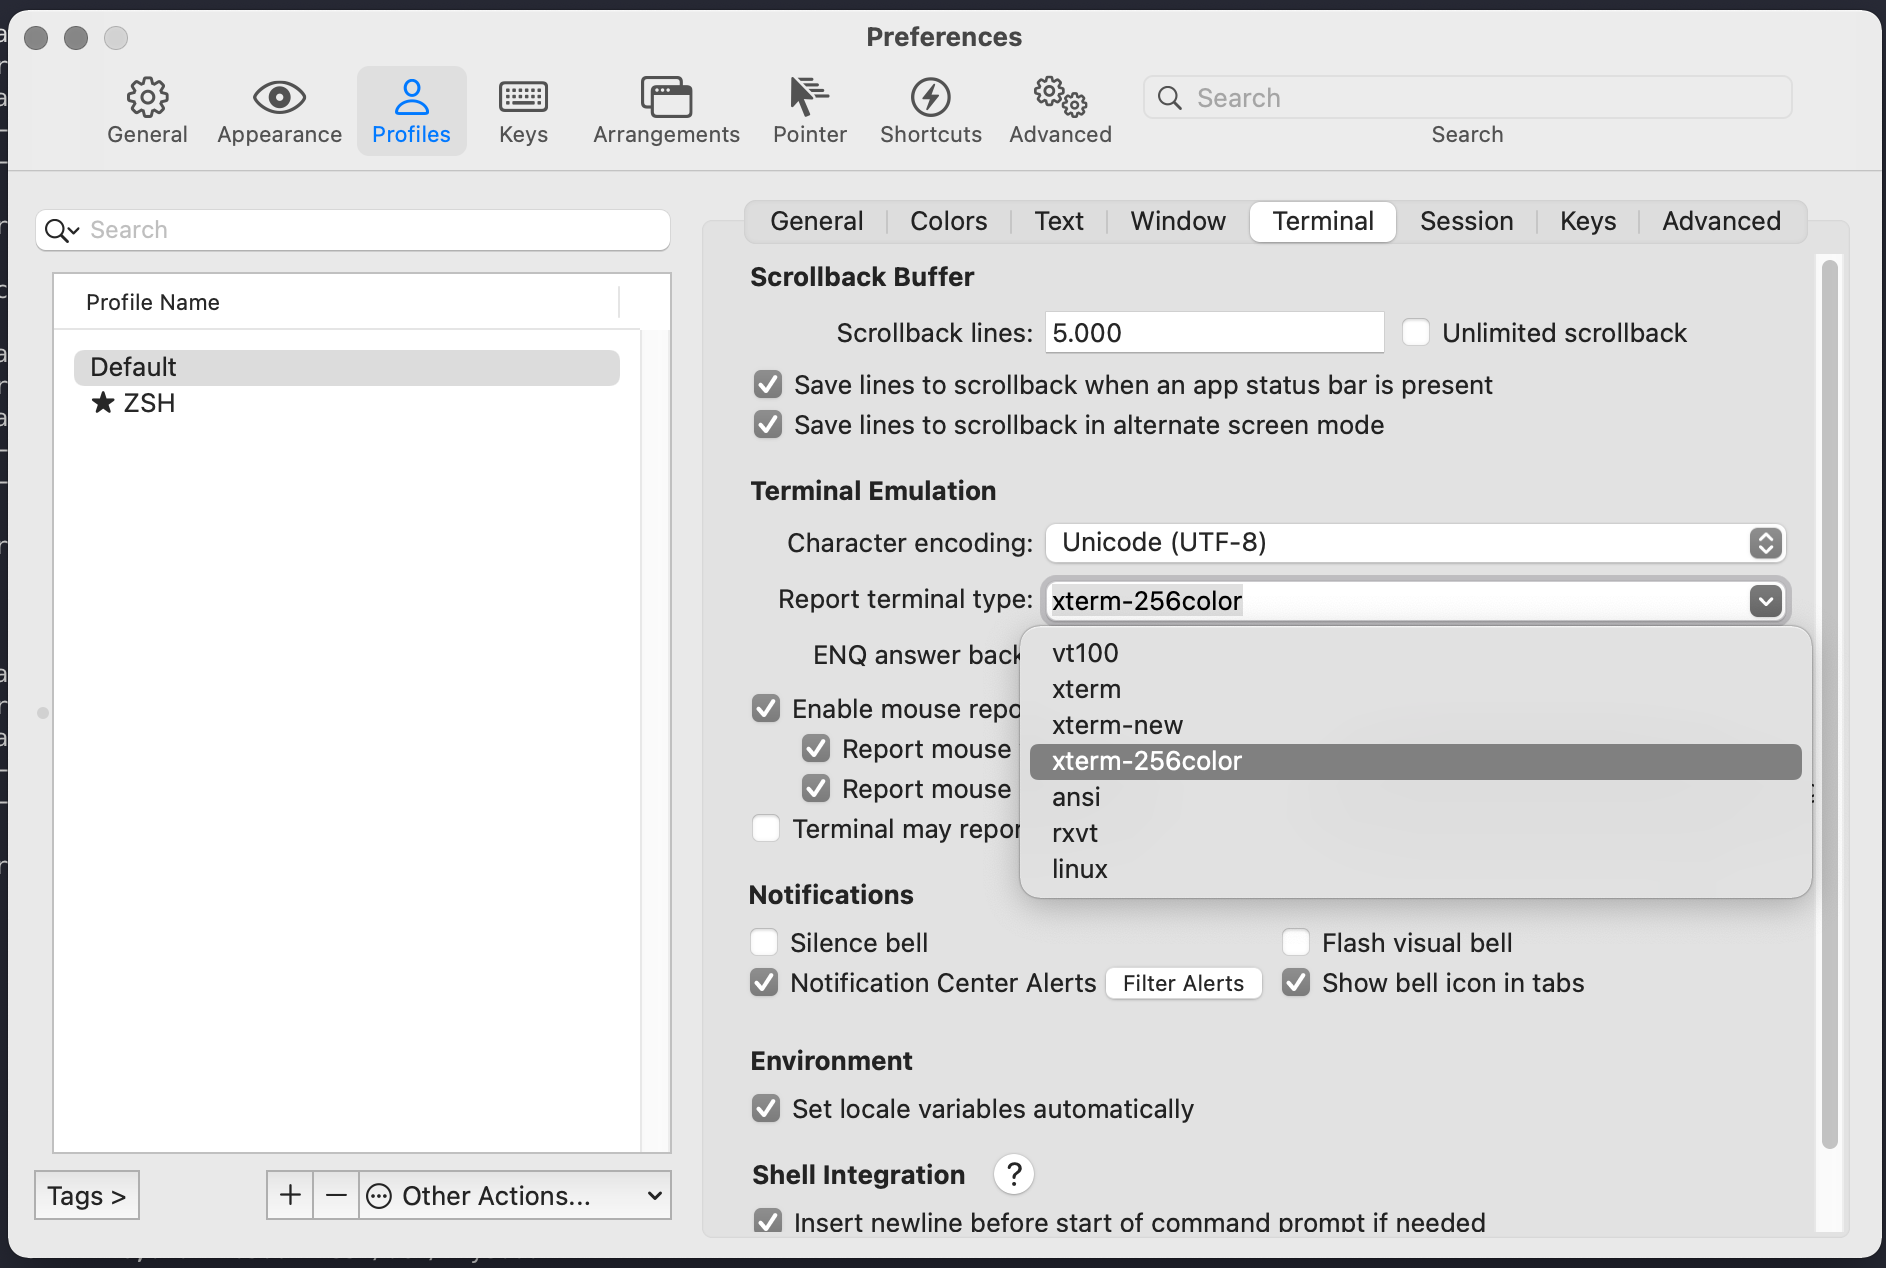Open the Keys preferences icon
The height and width of the screenshot is (1268, 1886).
(522, 110)
